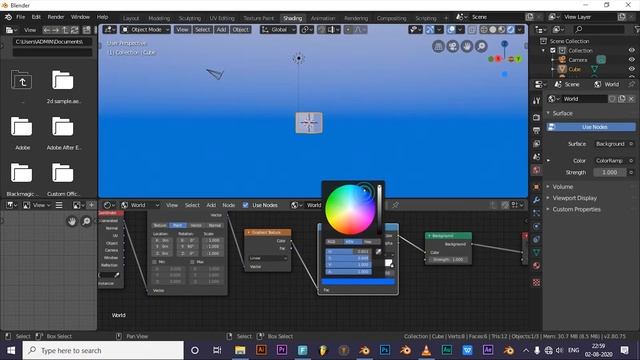Click pan hand icon in node editor sidebar
The width and height of the screenshot is (640, 360).
click(72, 221)
